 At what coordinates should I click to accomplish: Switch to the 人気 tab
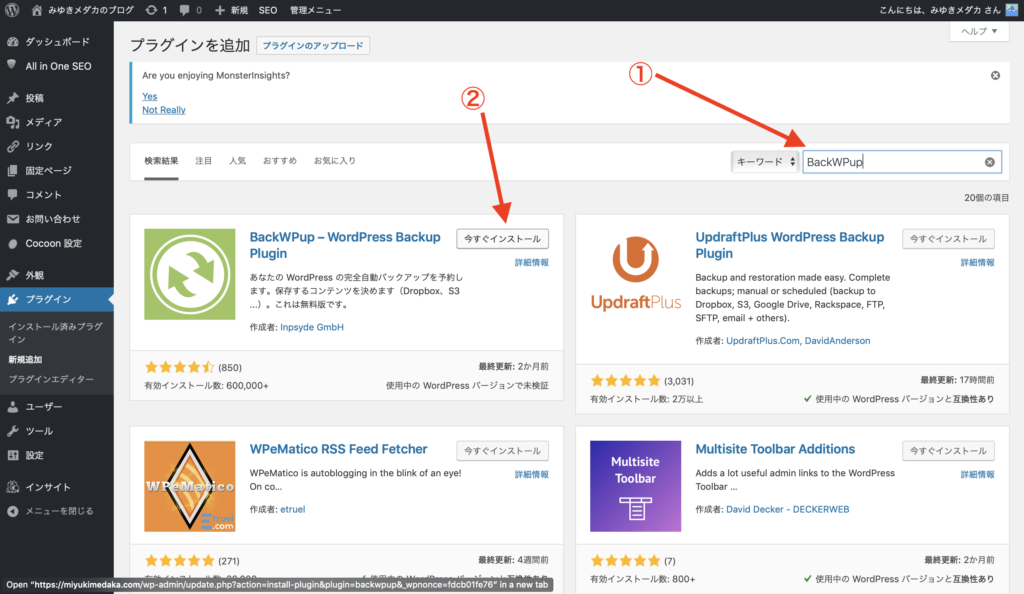(237, 161)
